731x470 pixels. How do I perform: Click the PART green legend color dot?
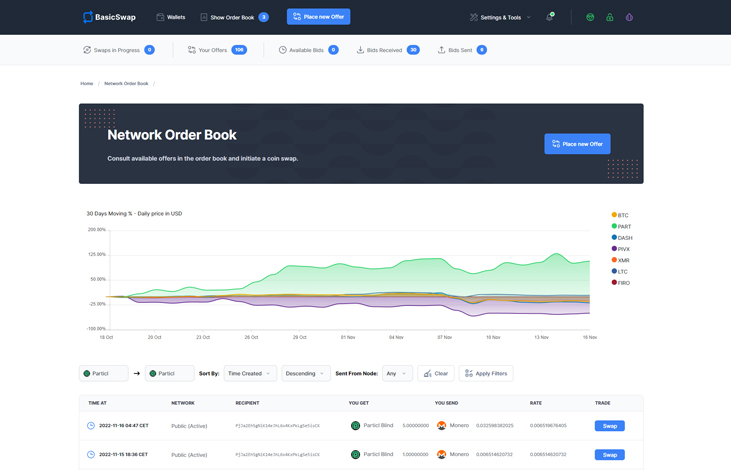coord(614,226)
